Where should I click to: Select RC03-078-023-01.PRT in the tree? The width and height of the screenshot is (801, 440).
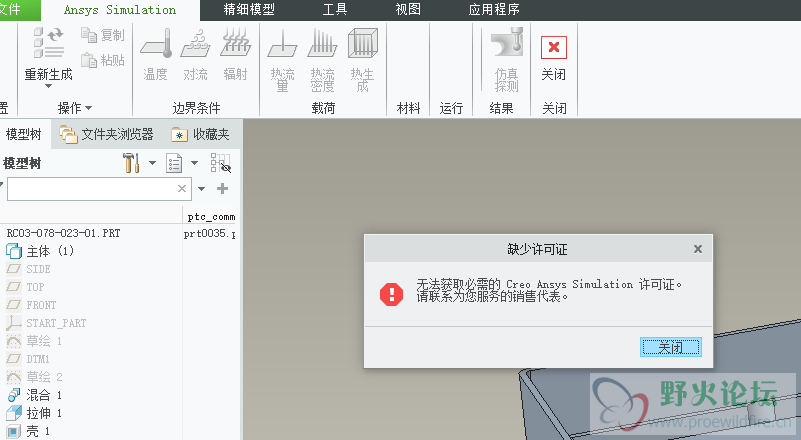[x=63, y=234]
